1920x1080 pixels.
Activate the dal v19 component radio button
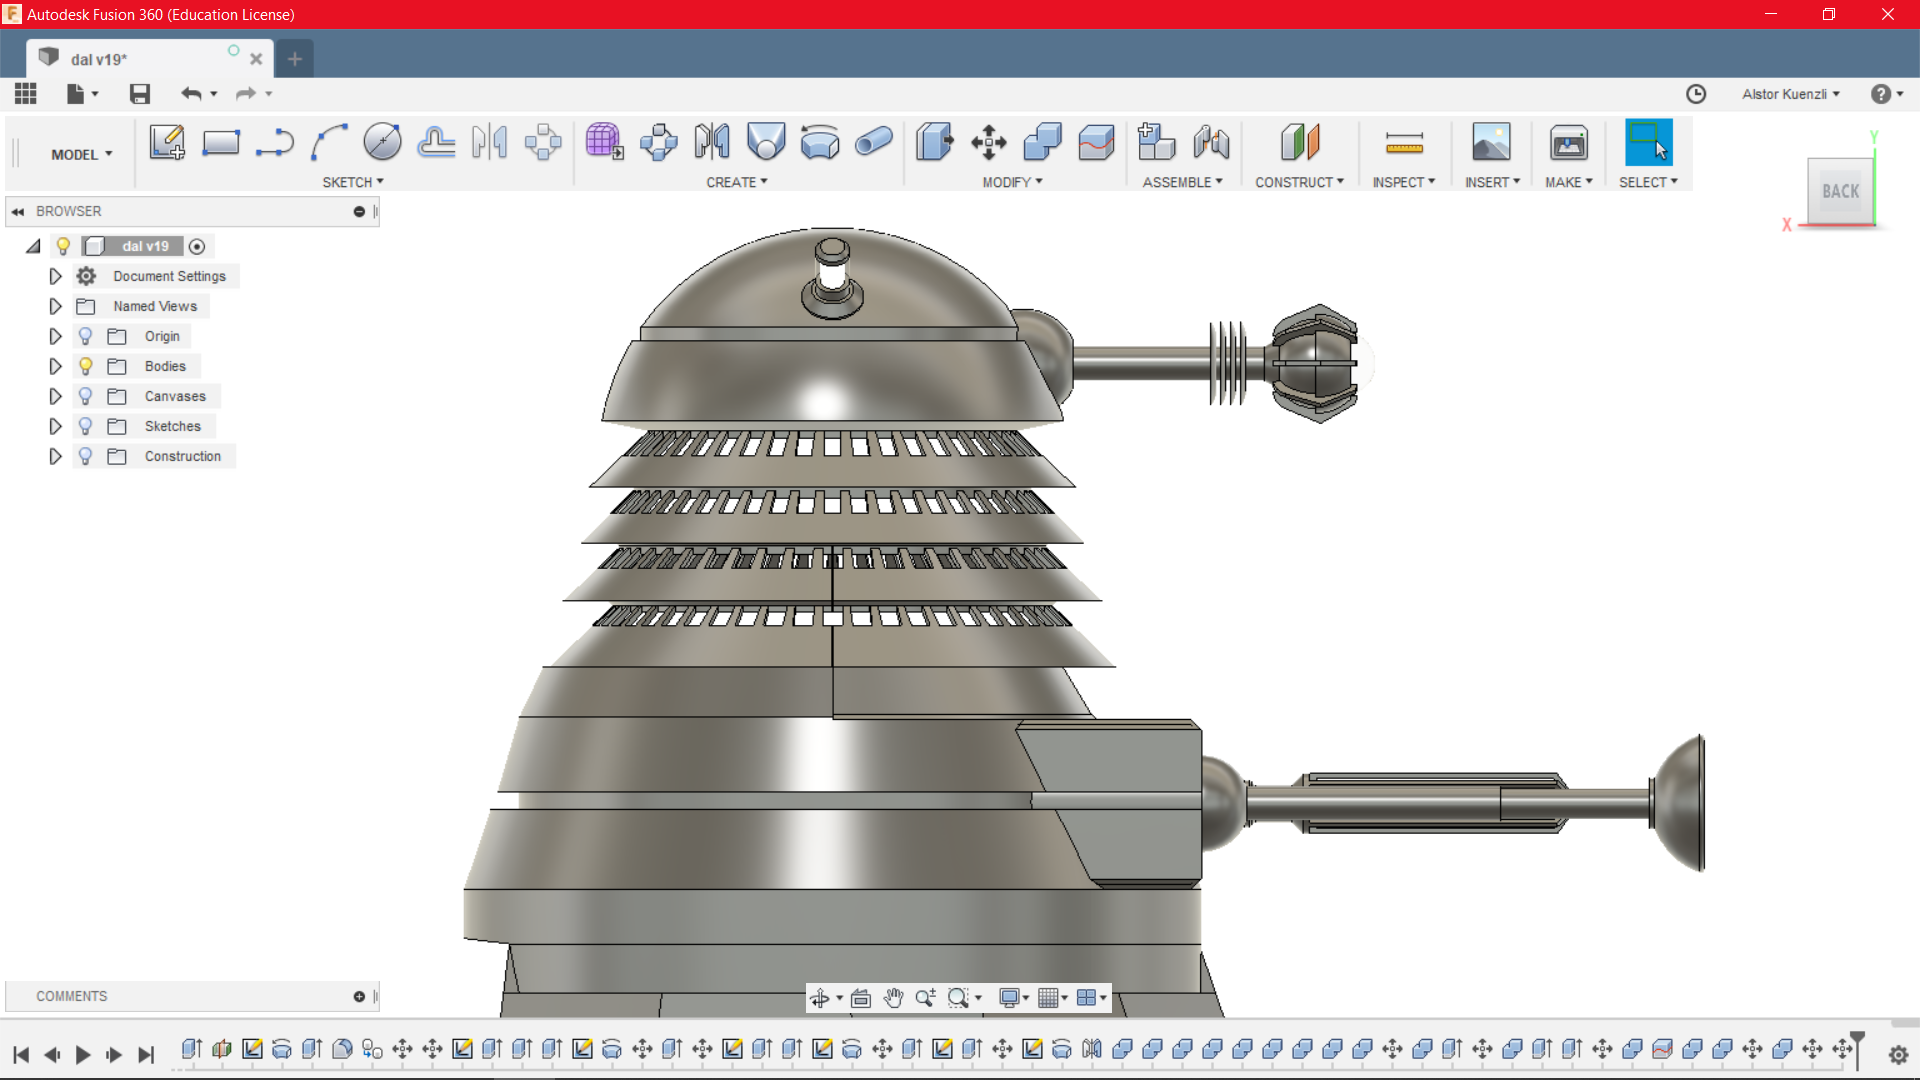[x=197, y=246]
